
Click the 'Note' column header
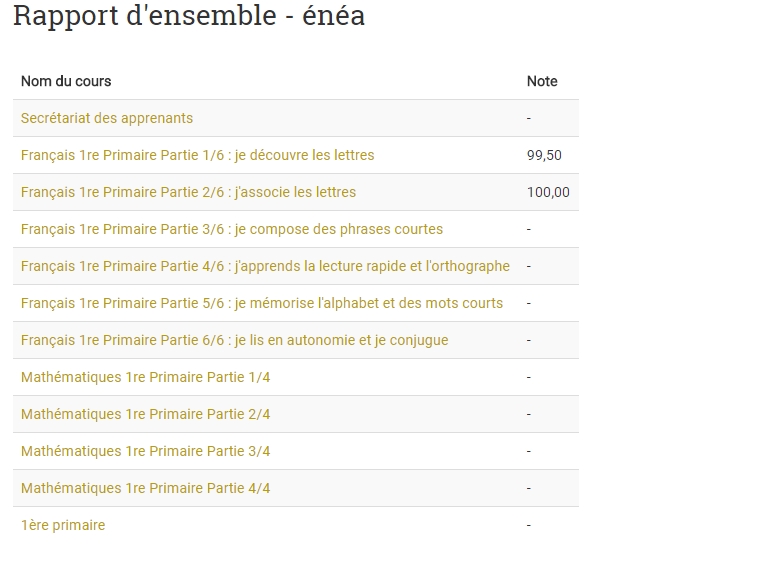click(542, 81)
